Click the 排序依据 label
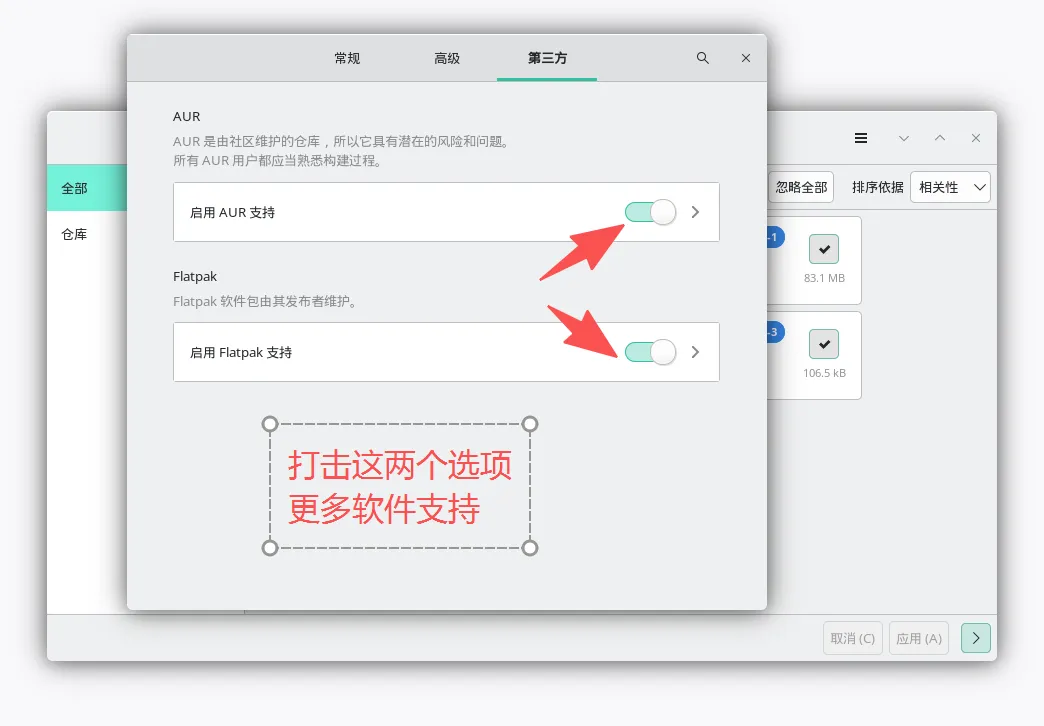This screenshot has height=726, width=1044. (878, 187)
